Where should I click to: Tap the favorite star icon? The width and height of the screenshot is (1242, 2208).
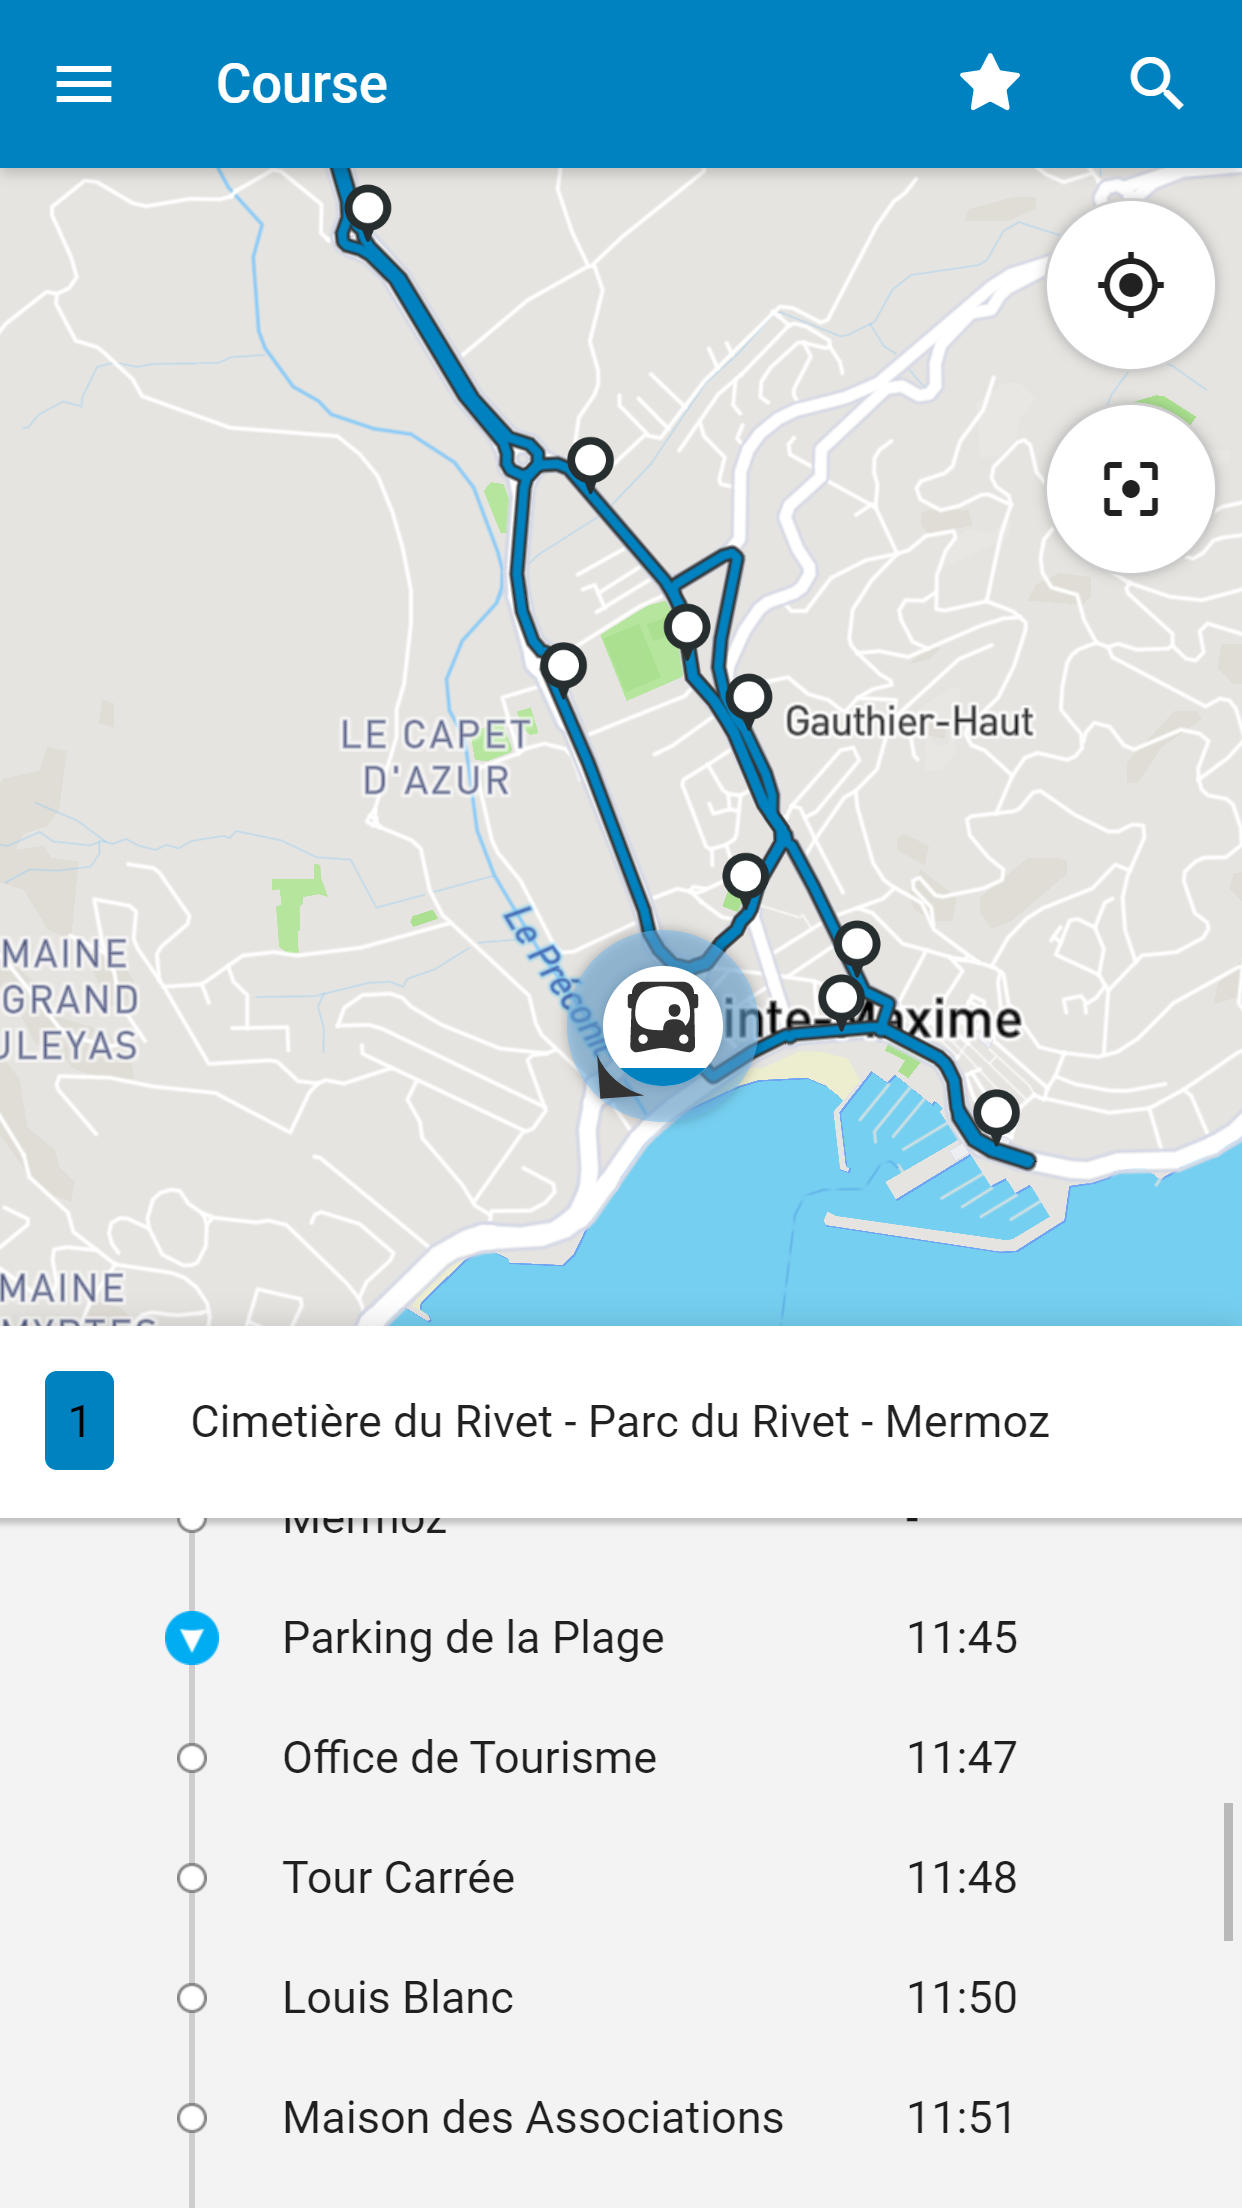pyautogui.click(x=989, y=84)
